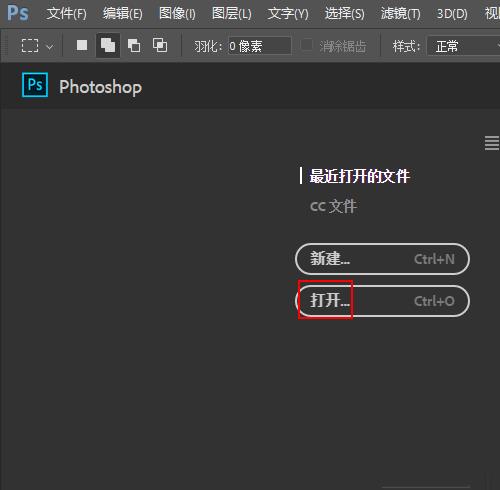The height and width of the screenshot is (490, 500).
Task: Select the New selection mode icon
Action: point(82,45)
